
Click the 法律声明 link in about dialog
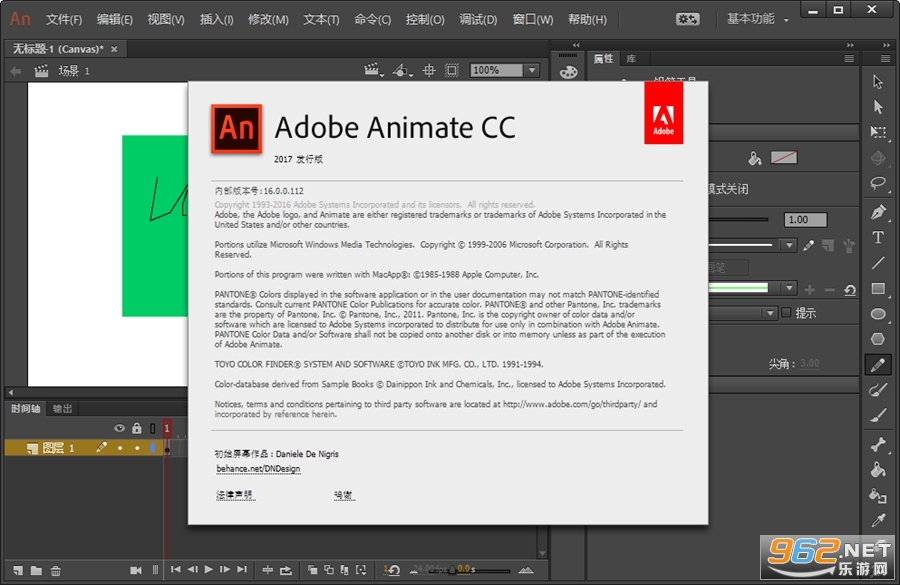235,495
